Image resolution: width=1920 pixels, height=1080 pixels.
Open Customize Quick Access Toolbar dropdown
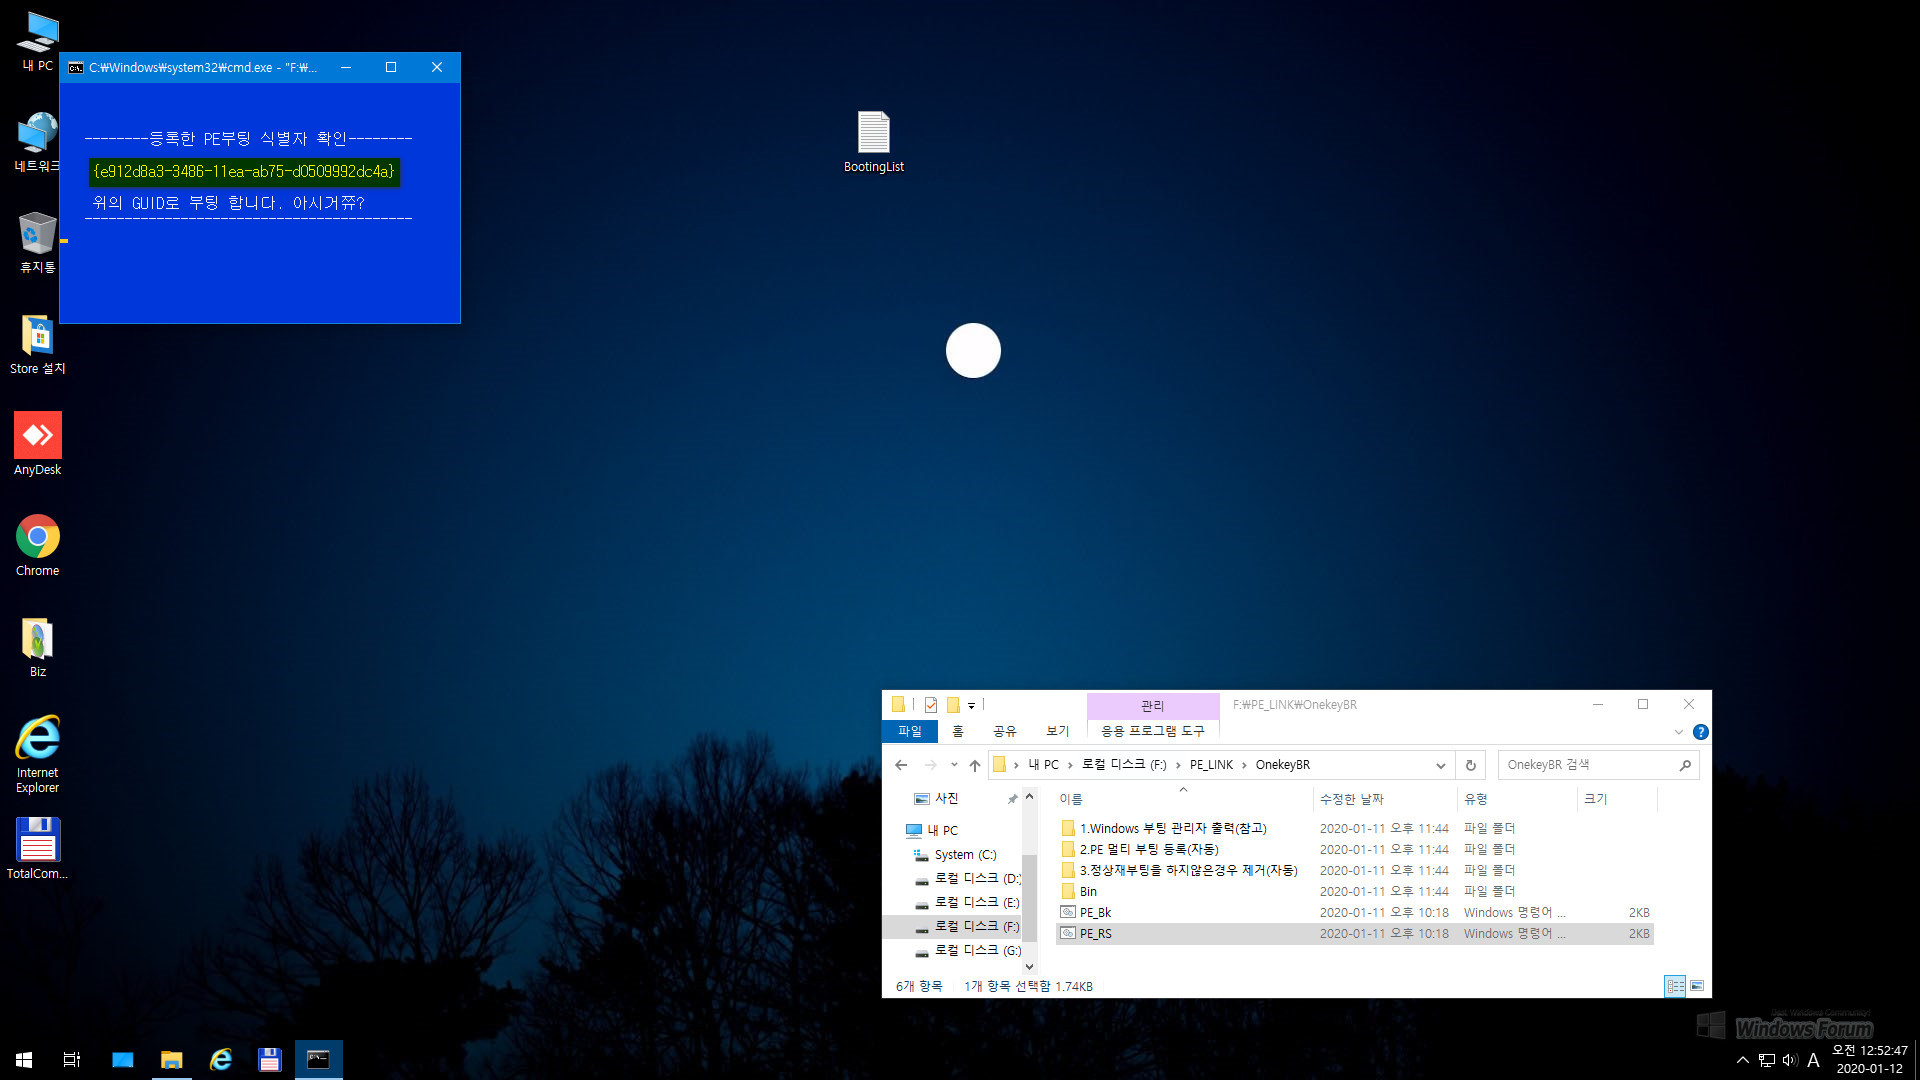click(971, 705)
